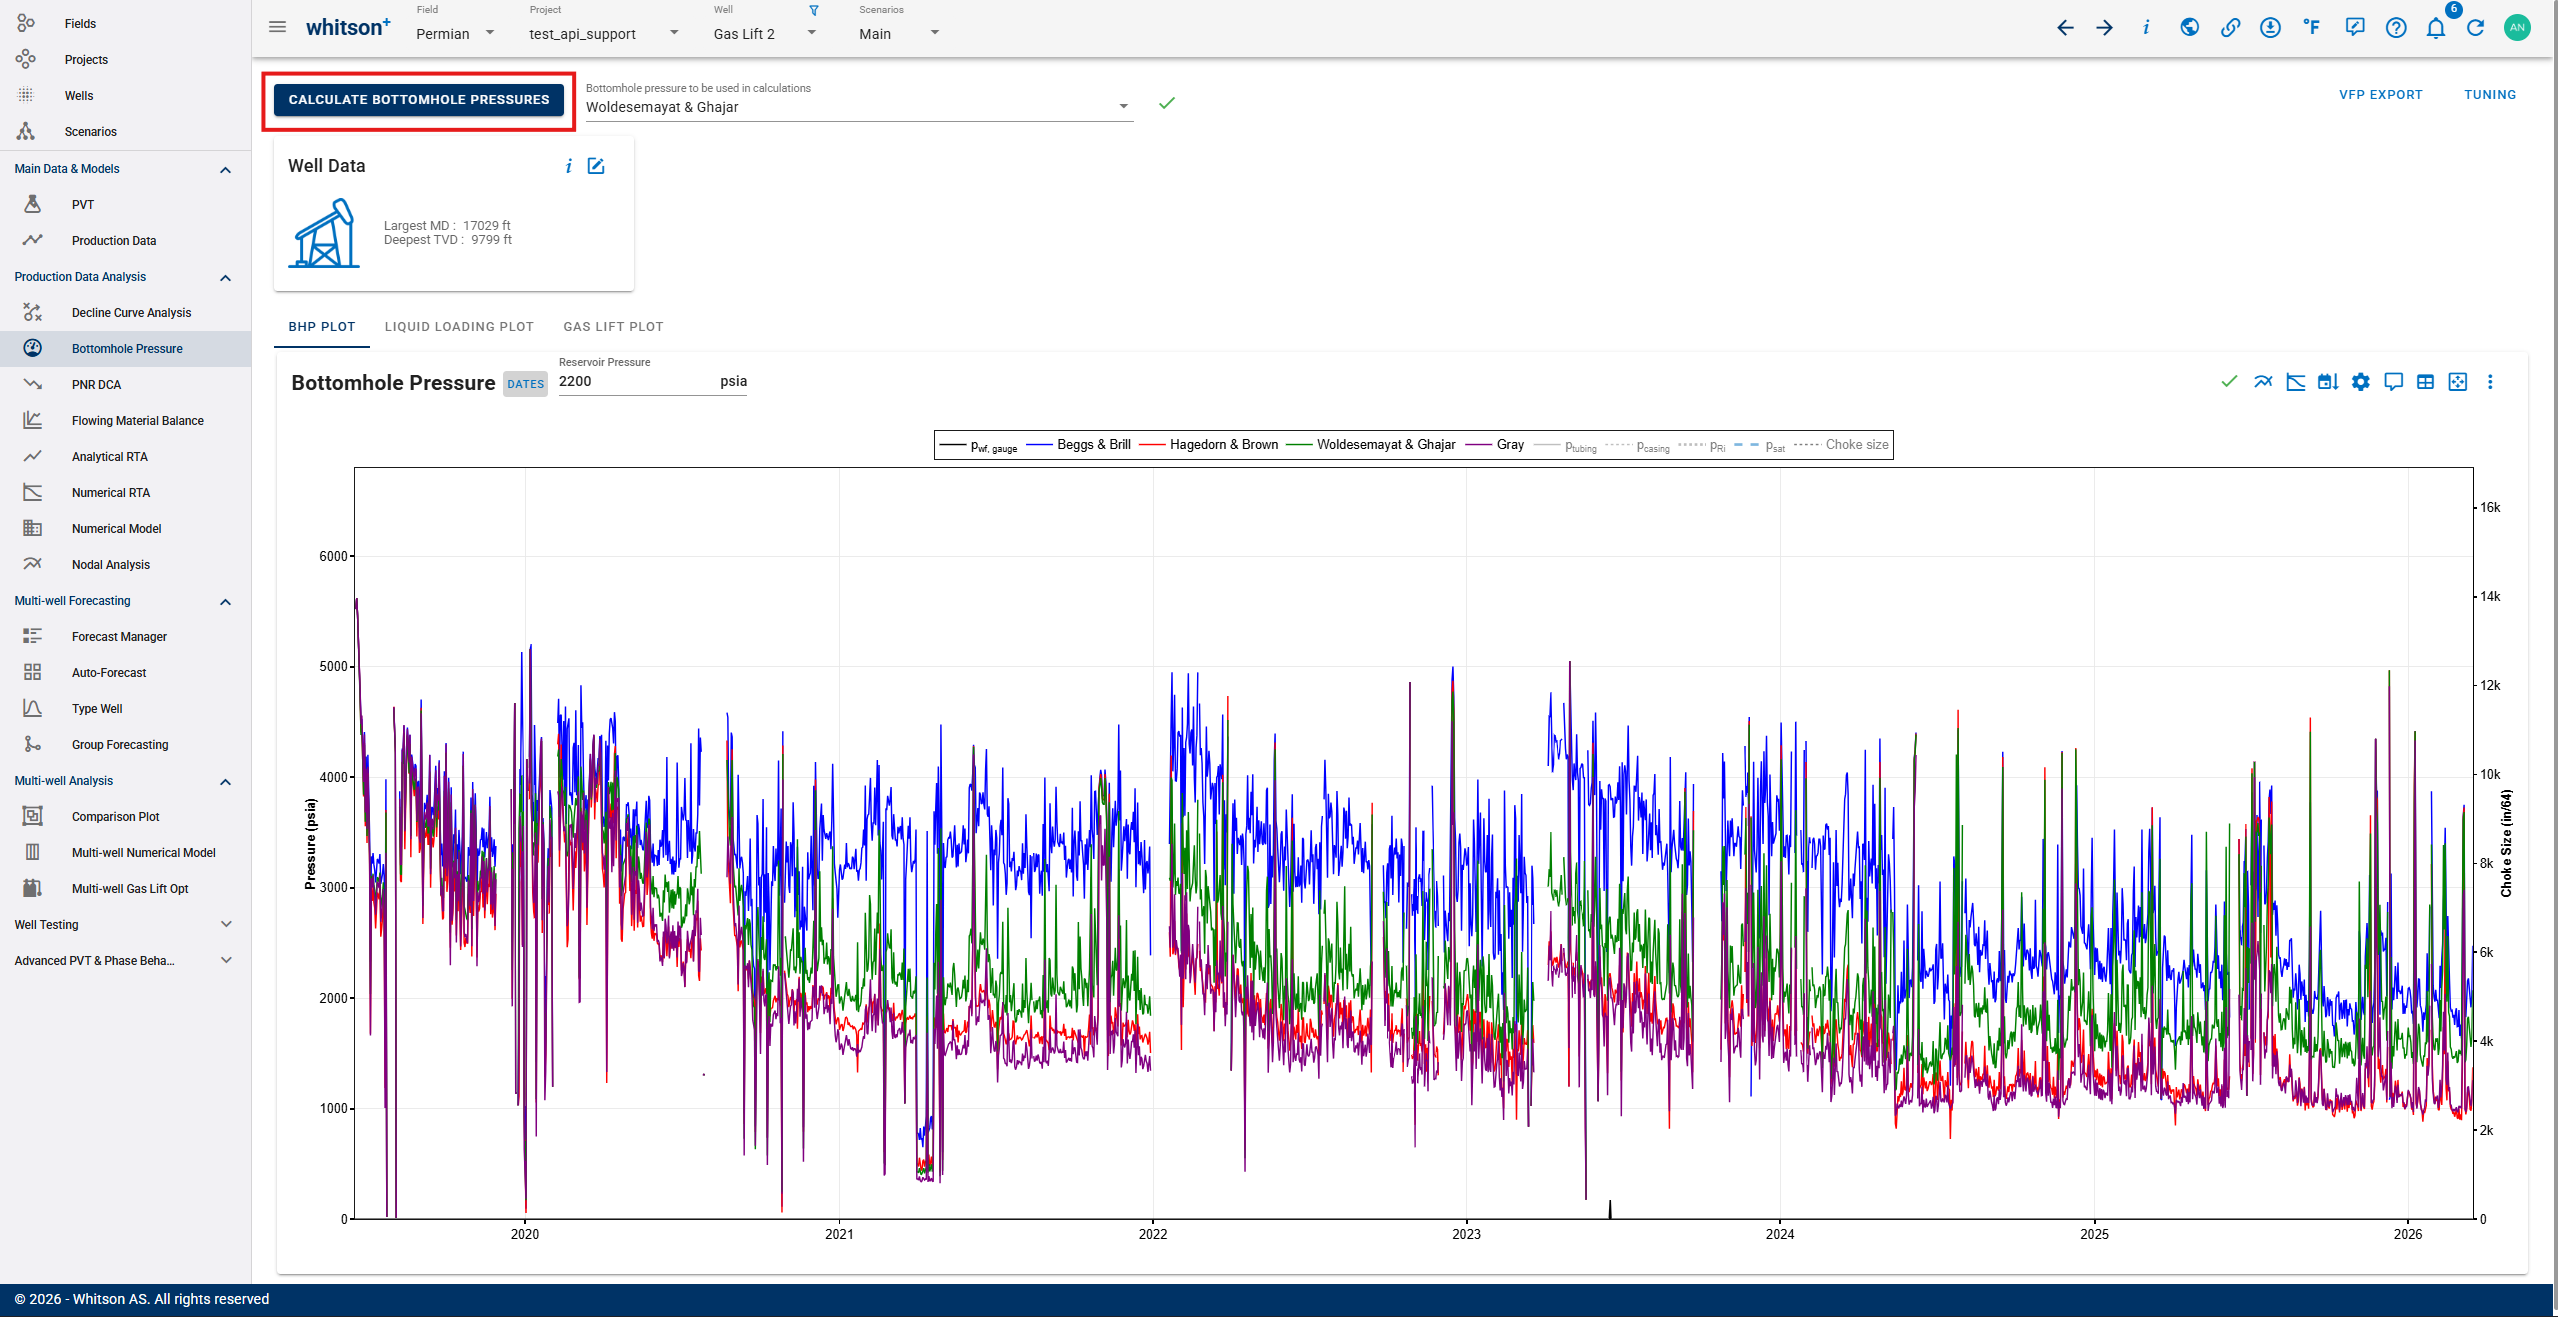Click the chart table view icon
The height and width of the screenshot is (1317, 2558).
(2425, 382)
